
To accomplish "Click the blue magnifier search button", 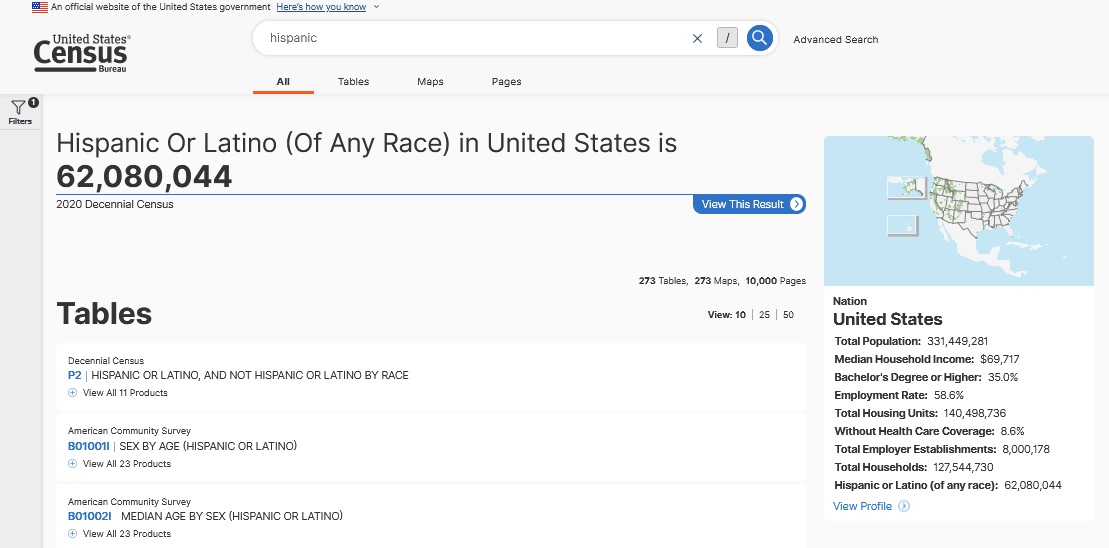I will coord(759,38).
